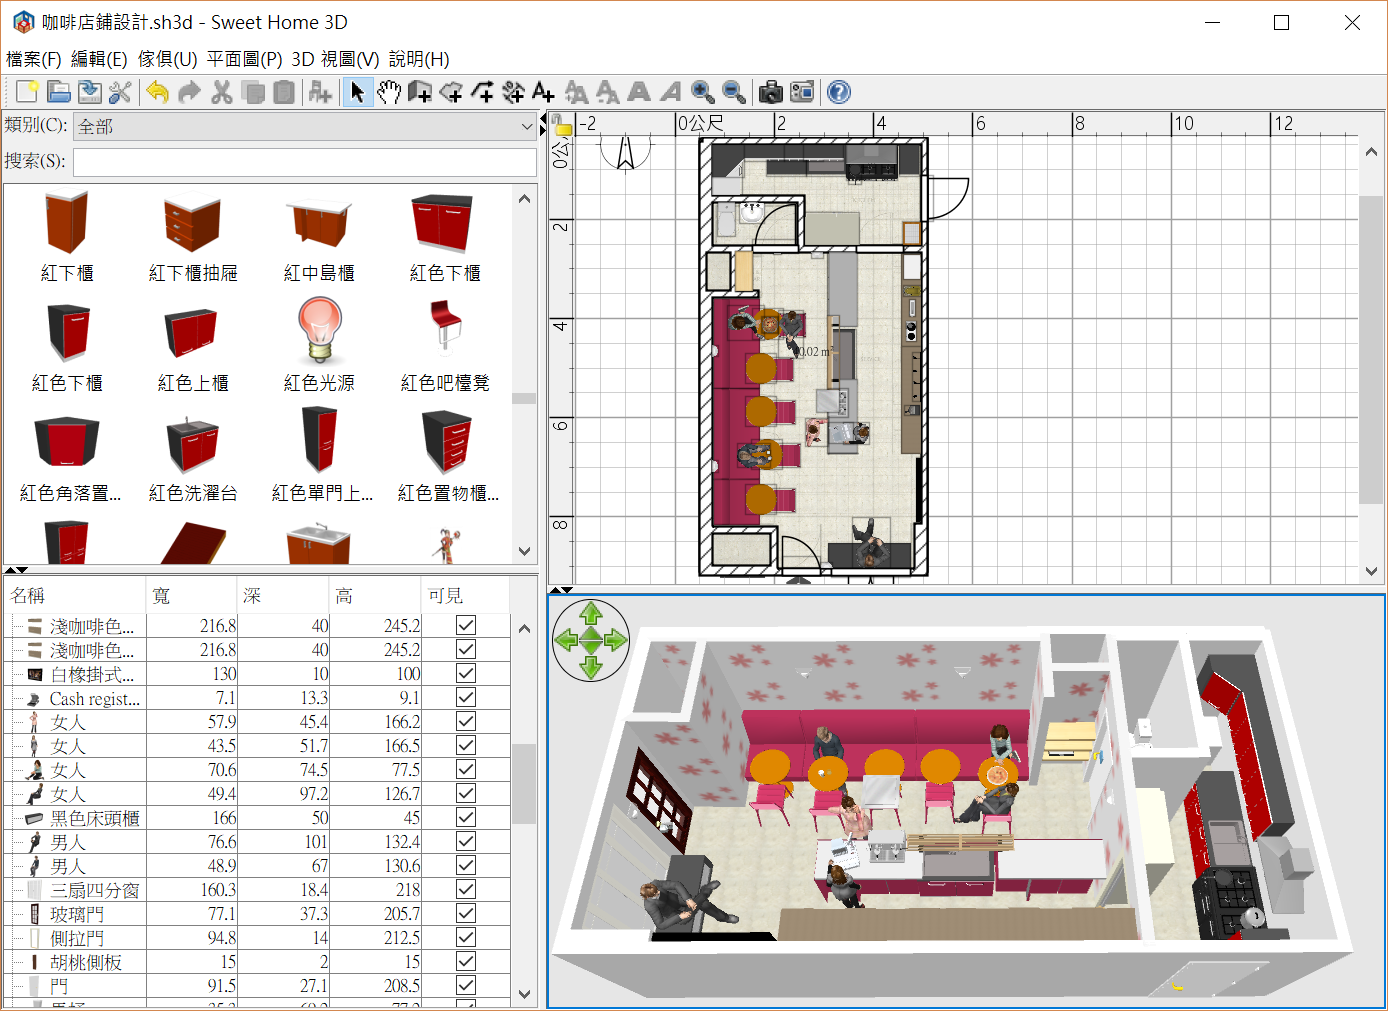Open the 平面圖(P) menu

(x=244, y=59)
